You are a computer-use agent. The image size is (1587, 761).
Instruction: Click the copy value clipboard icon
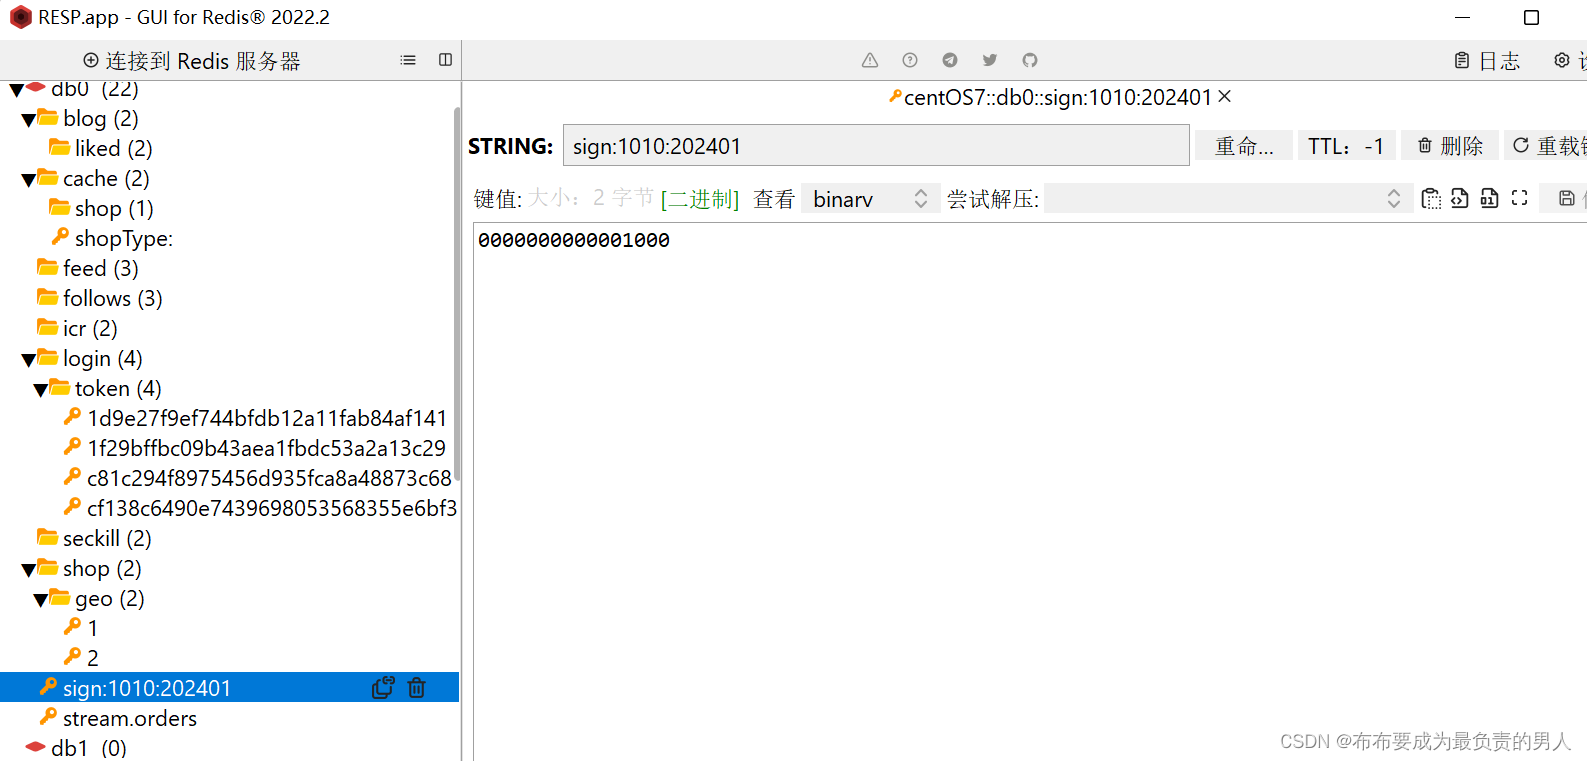[x=1431, y=198]
